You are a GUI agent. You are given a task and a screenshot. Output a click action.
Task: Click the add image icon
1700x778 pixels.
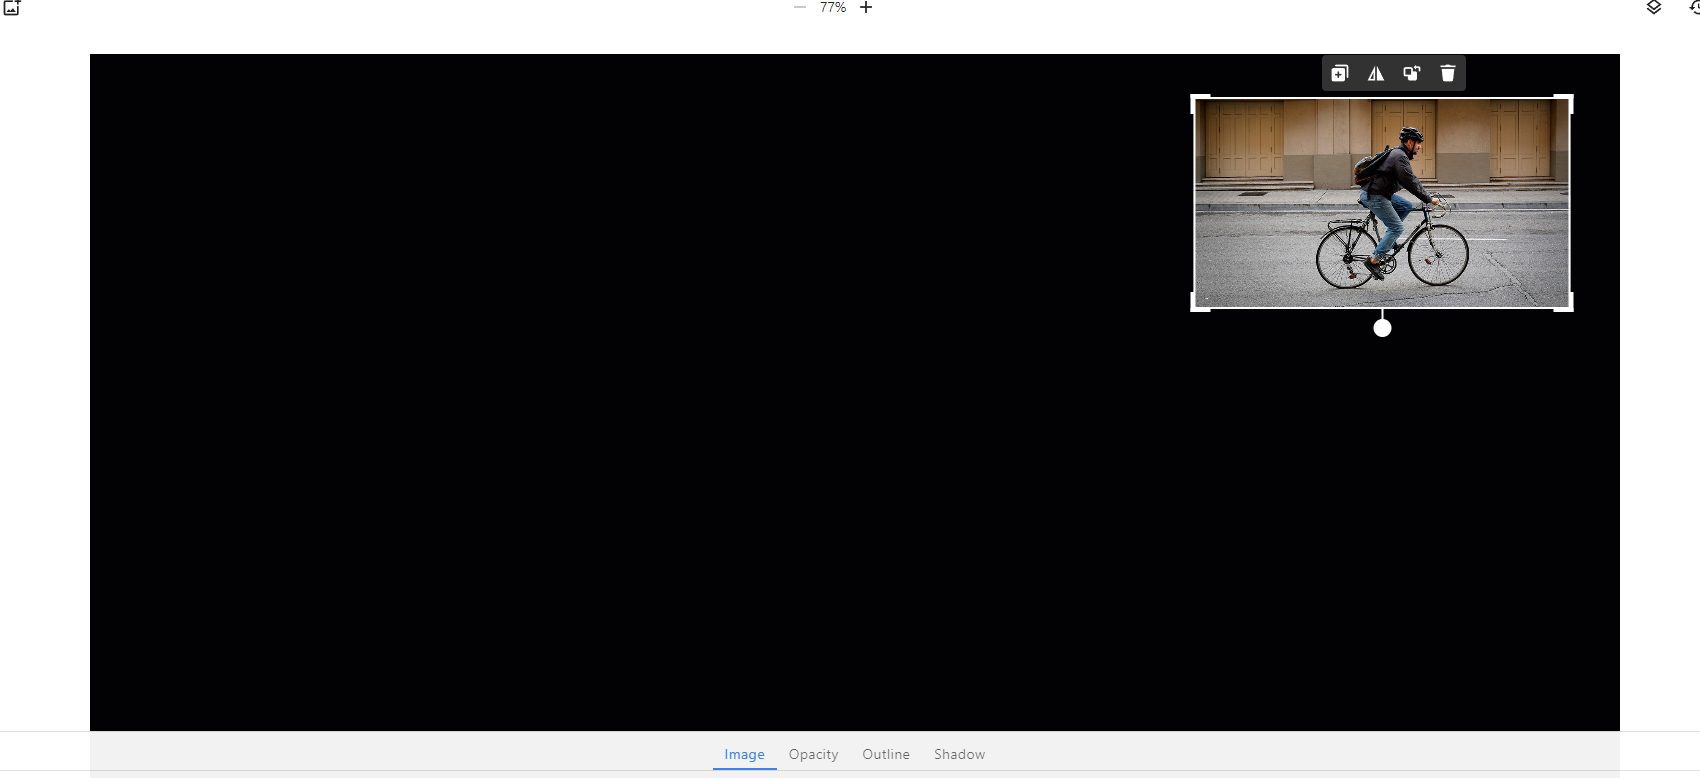(12, 8)
